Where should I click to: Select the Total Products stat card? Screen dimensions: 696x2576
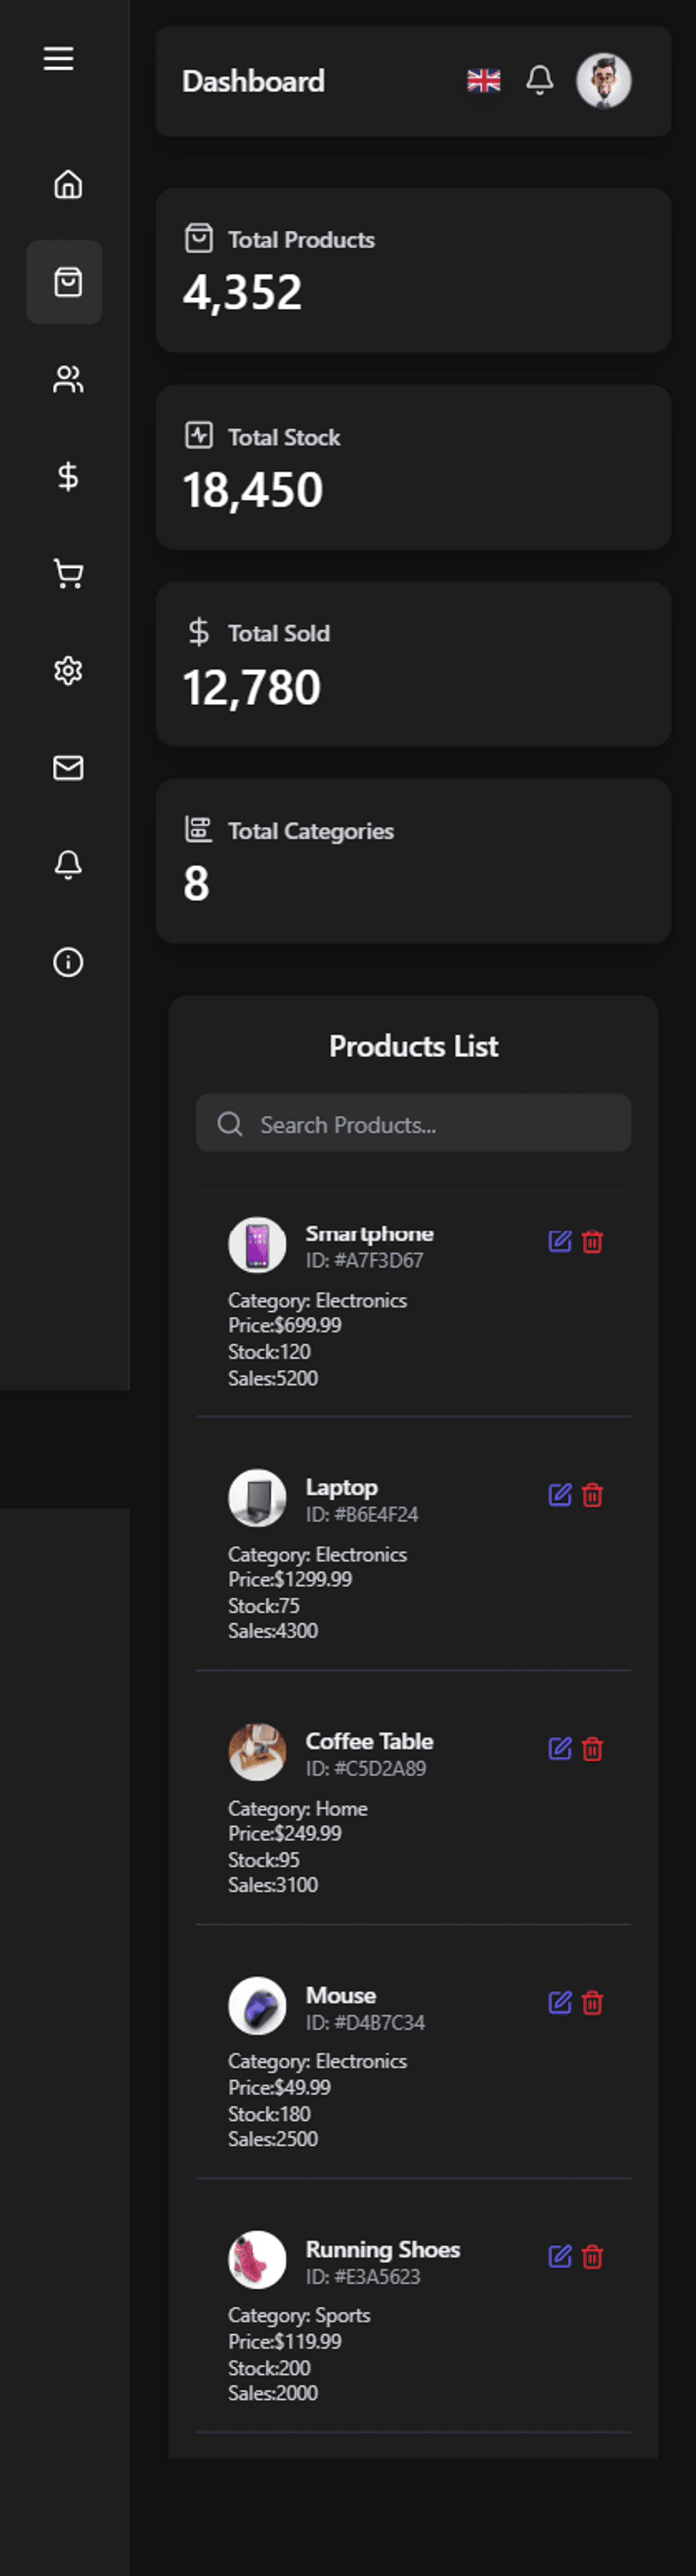click(x=413, y=270)
